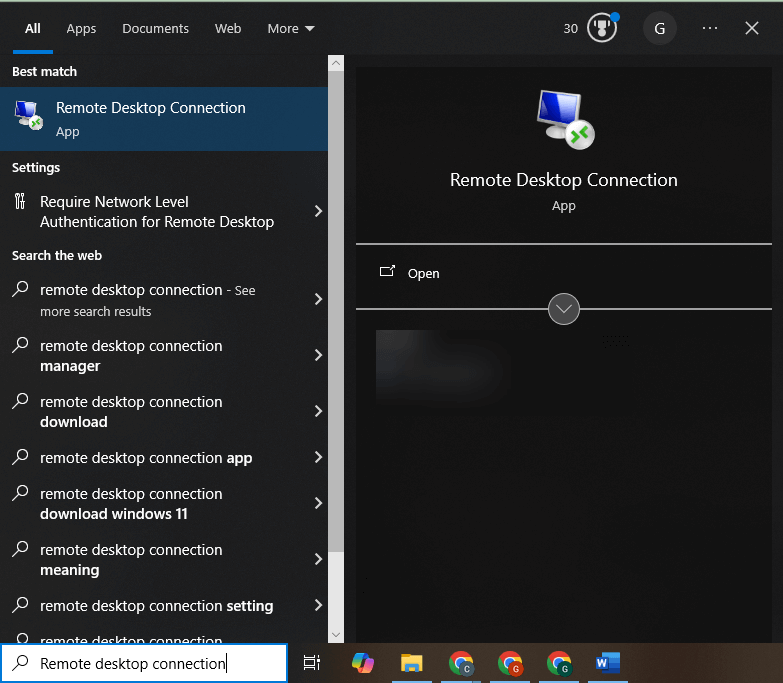Expand the remote desktop connection manager suggestion
The width and height of the screenshot is (783, 683).
[318, 355]
